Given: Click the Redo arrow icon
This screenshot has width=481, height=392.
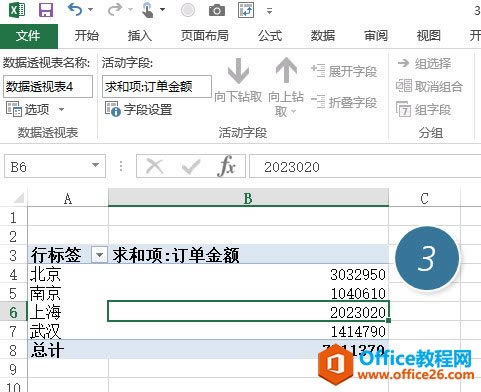Looking at the screenshot, I should tap(115, 10).
